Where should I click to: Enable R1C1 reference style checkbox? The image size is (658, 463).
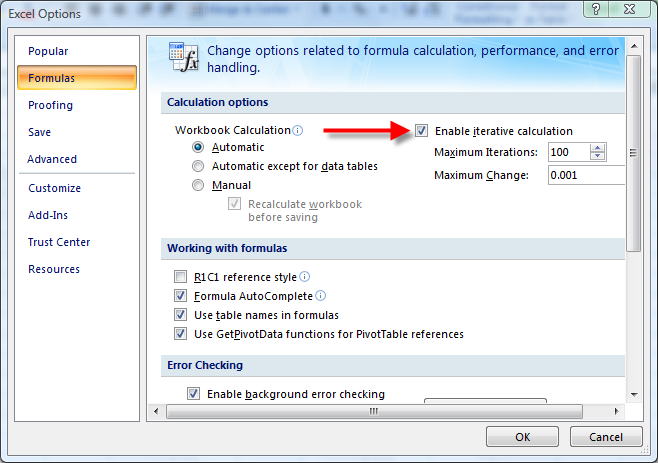[180, 277]
